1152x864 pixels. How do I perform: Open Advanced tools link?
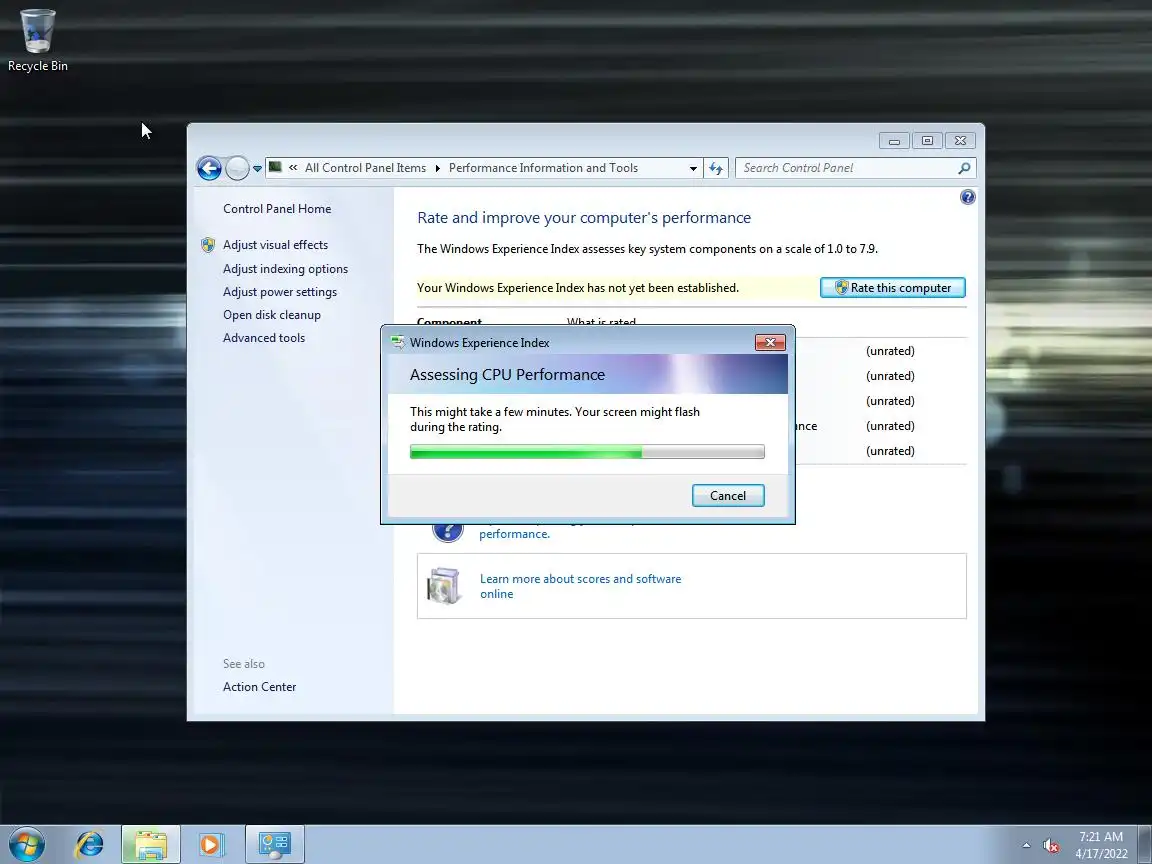tap(264, 337)
